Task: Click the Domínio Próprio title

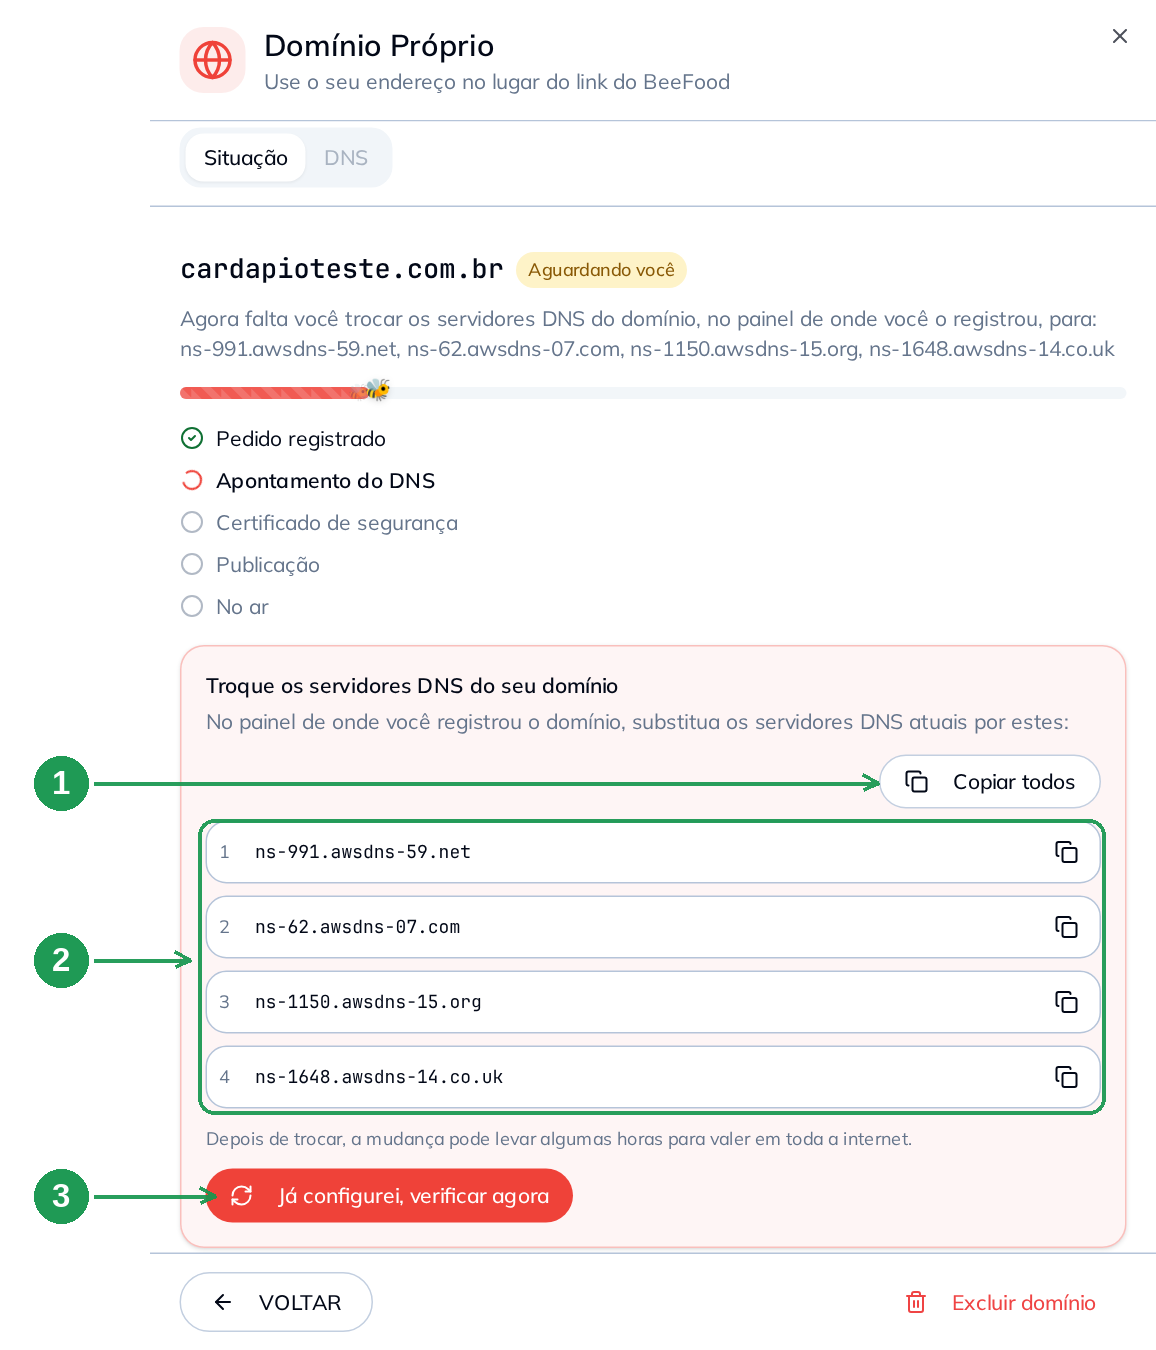Action: 379,46
